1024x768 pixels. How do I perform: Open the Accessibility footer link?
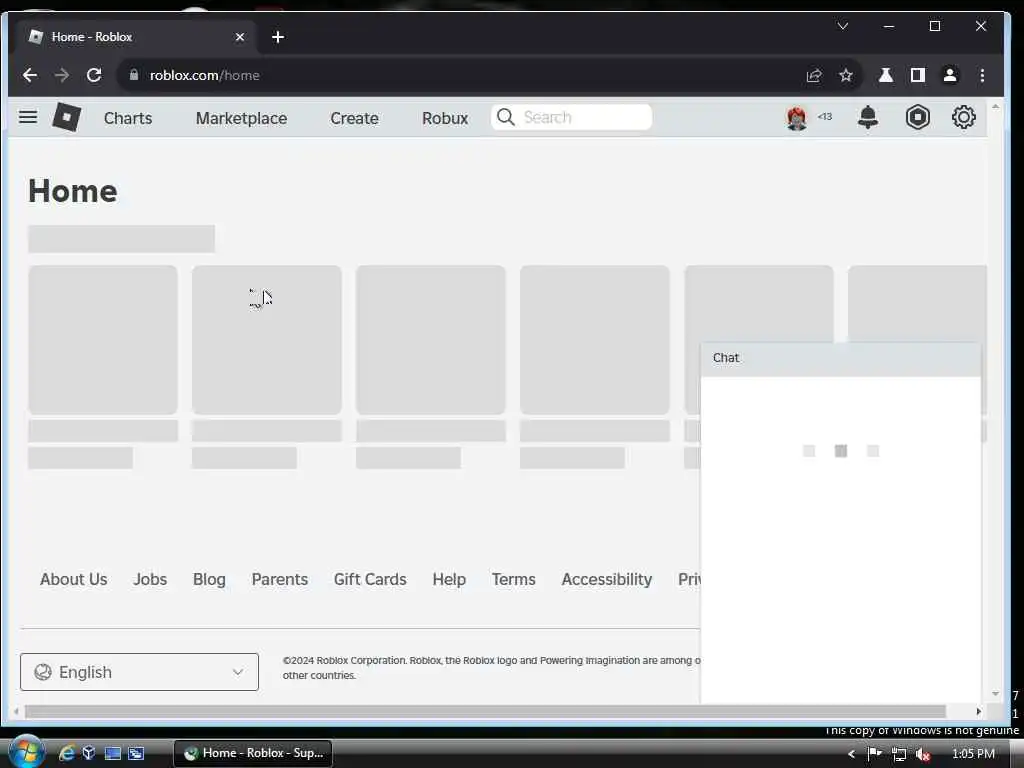coord(607,579)
